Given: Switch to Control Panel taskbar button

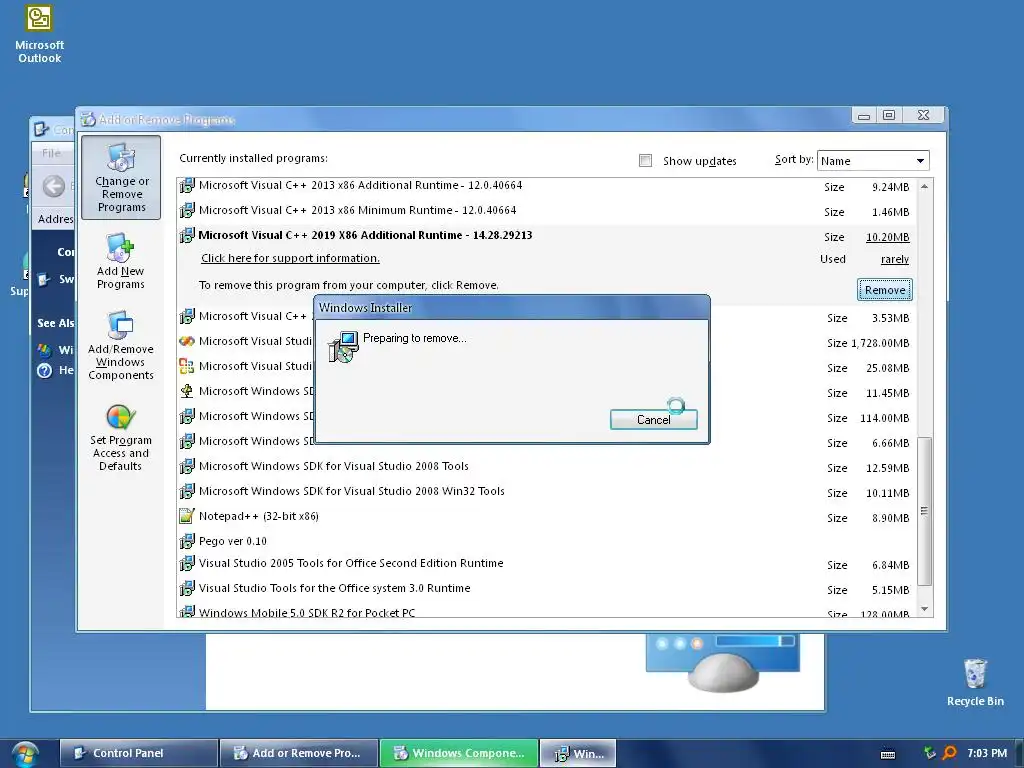Looking at the screenshot, I should coord(138,753).
